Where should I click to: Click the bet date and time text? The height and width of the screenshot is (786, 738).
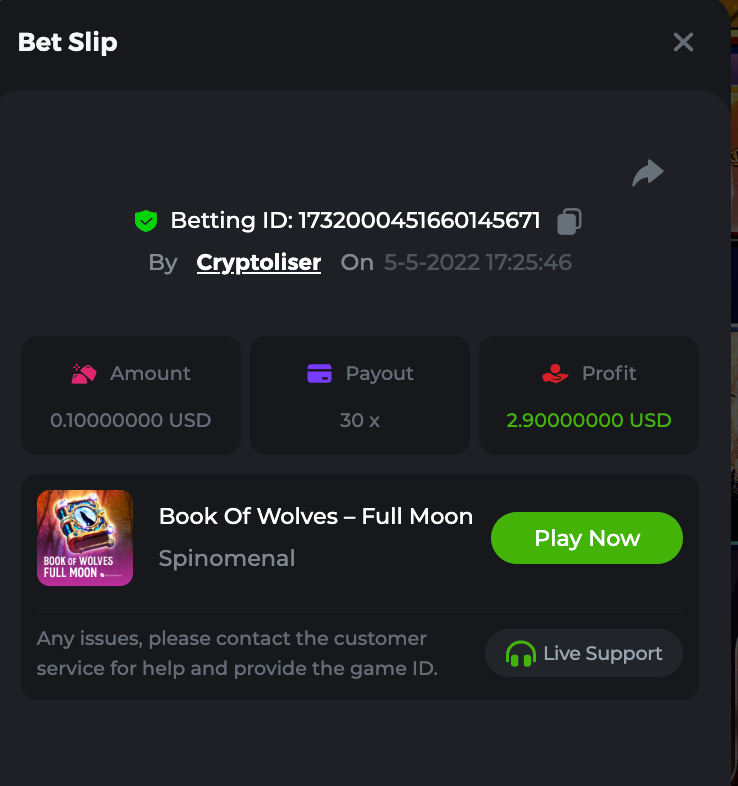[x=478, y=263]
